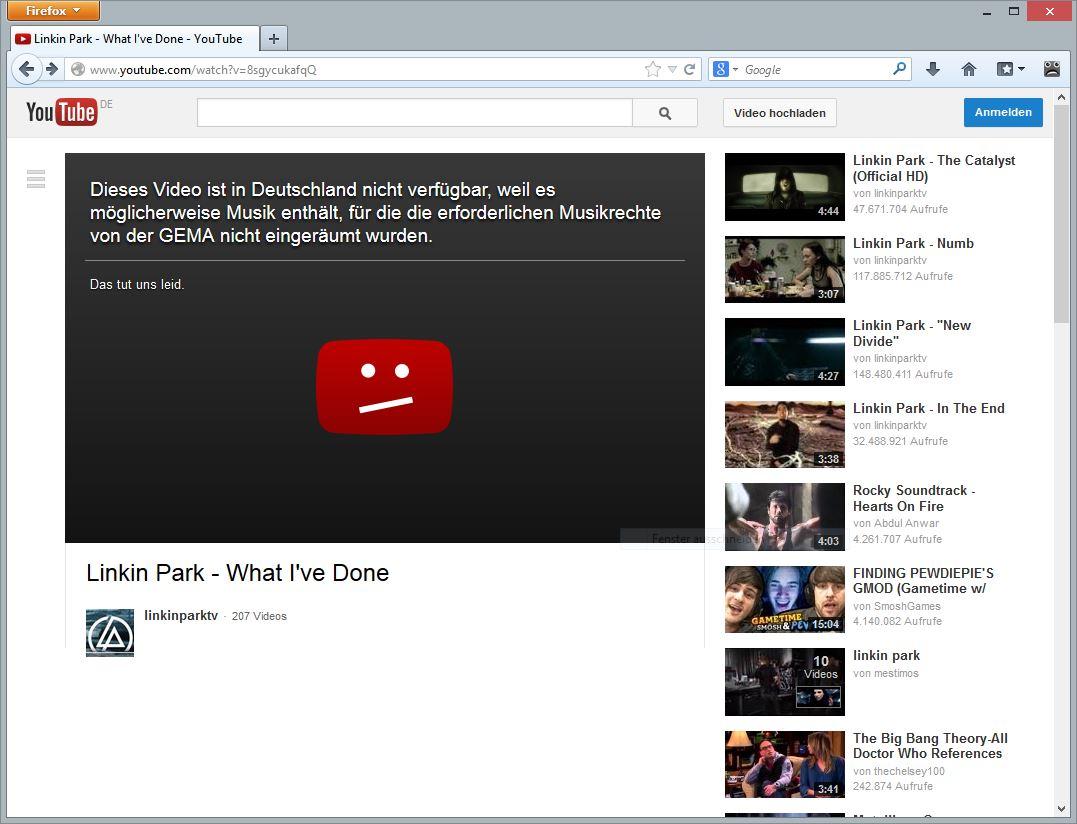Open a new tab with plus button

[x=273, y=38]
